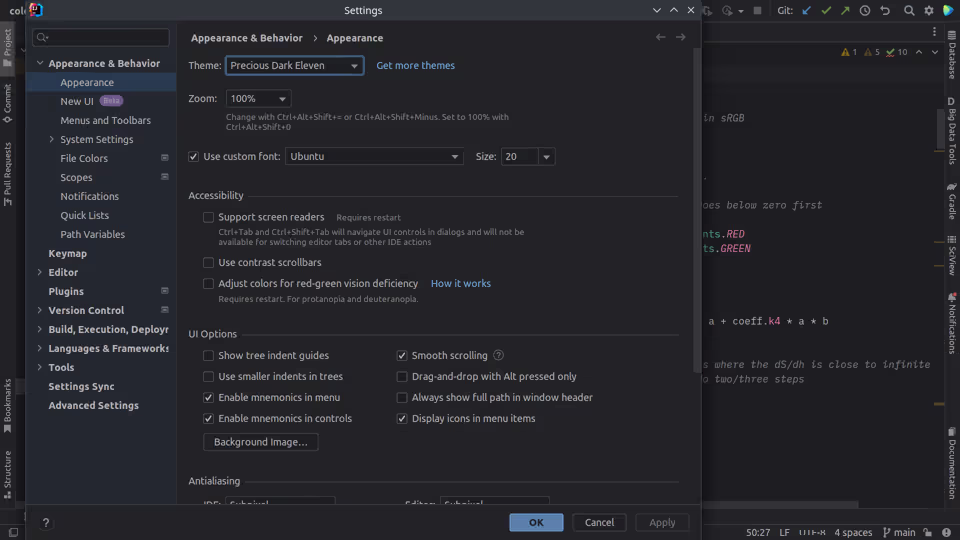Open the Database tool window
Image resolution: width=960 pixels, height=540 pixels.
[952, 54]
